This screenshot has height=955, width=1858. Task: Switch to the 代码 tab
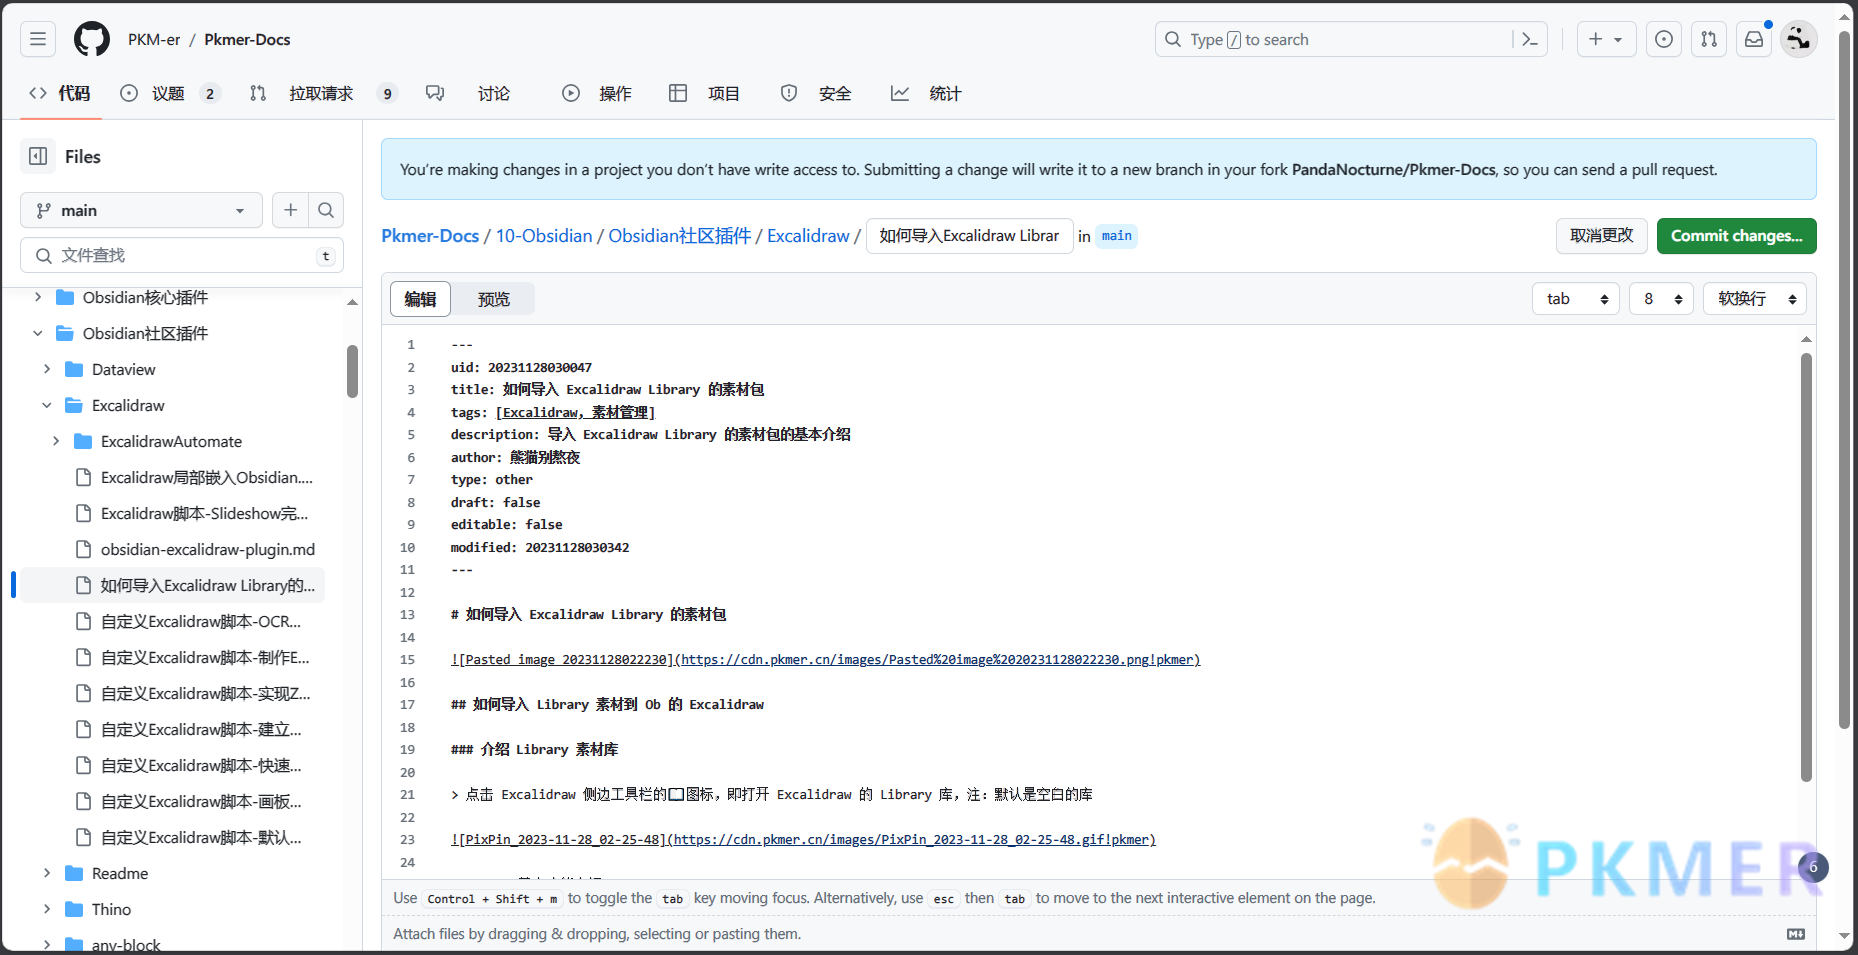tap(60, 93)
